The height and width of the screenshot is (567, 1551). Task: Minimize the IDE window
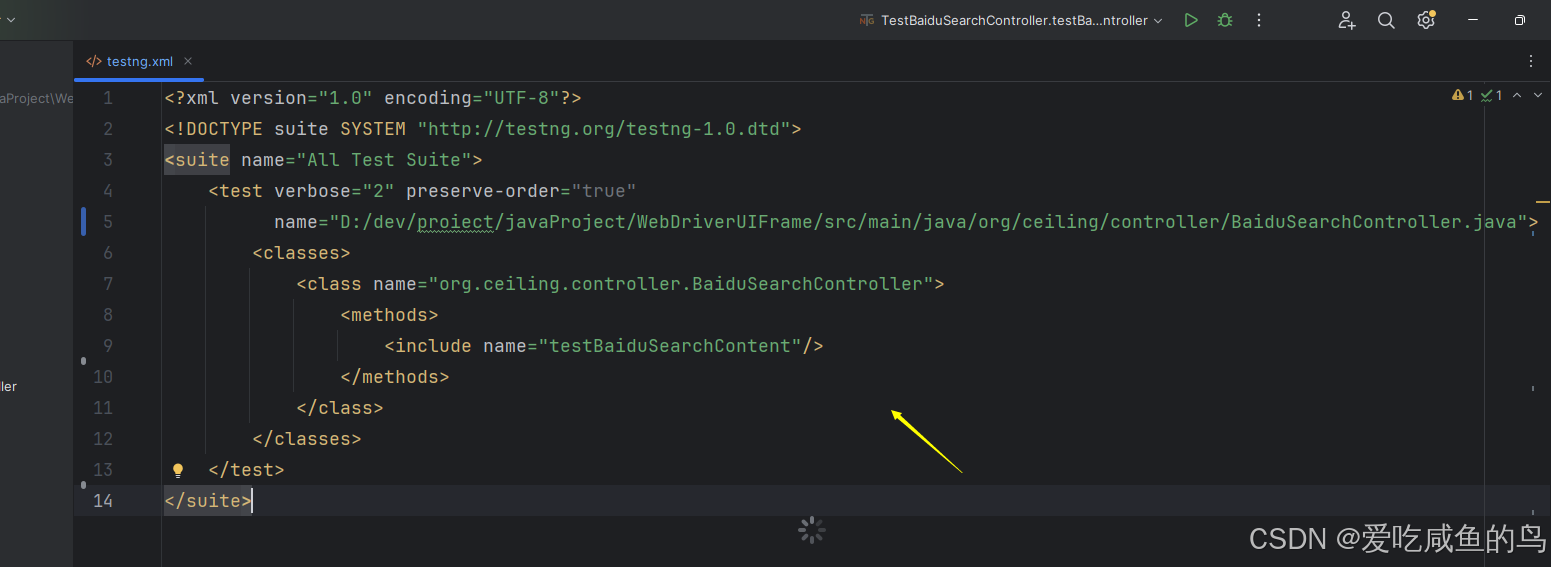point(1473,20)
